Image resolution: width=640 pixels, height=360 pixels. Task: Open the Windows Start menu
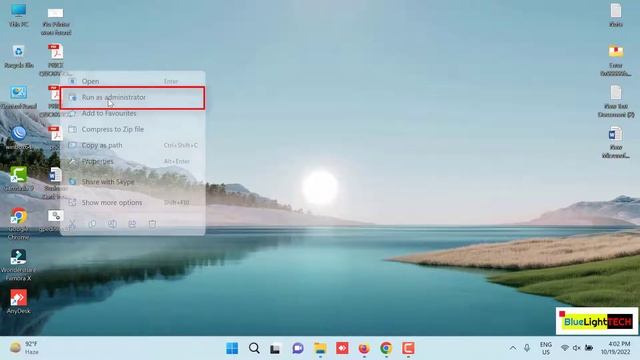(x=232, y=348)
